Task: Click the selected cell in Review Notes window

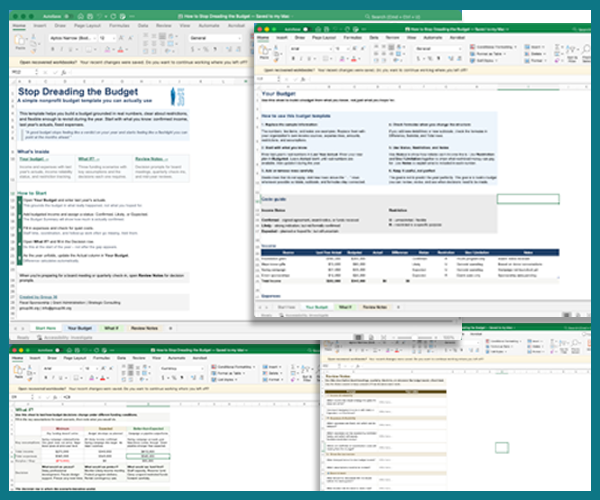Action: 502,448
